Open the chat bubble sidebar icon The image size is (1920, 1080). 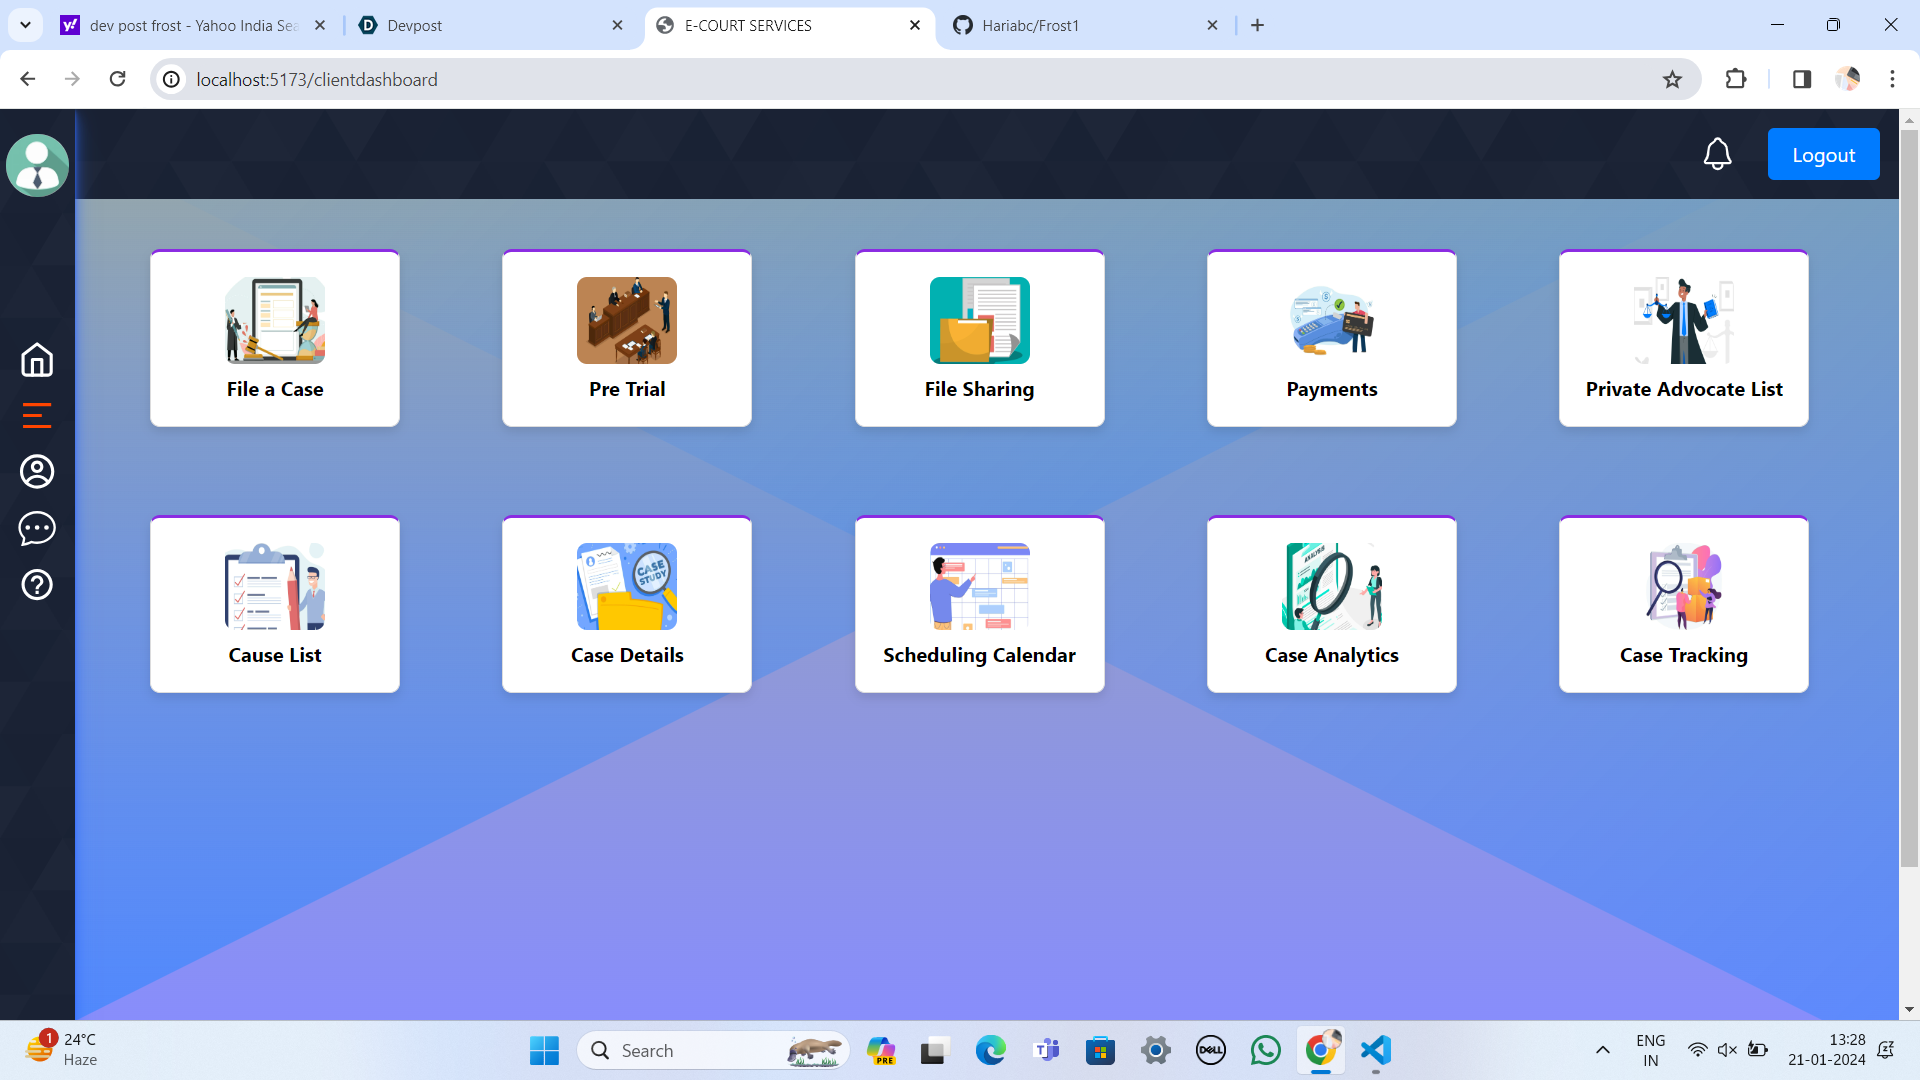[37, 528]
